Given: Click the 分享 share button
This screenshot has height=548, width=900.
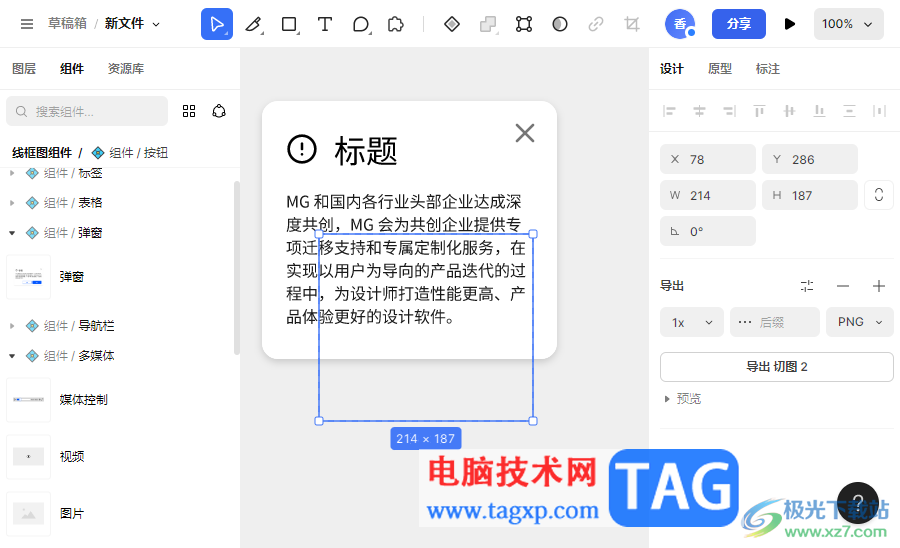Looking at the screenshot, I should 739,24.
